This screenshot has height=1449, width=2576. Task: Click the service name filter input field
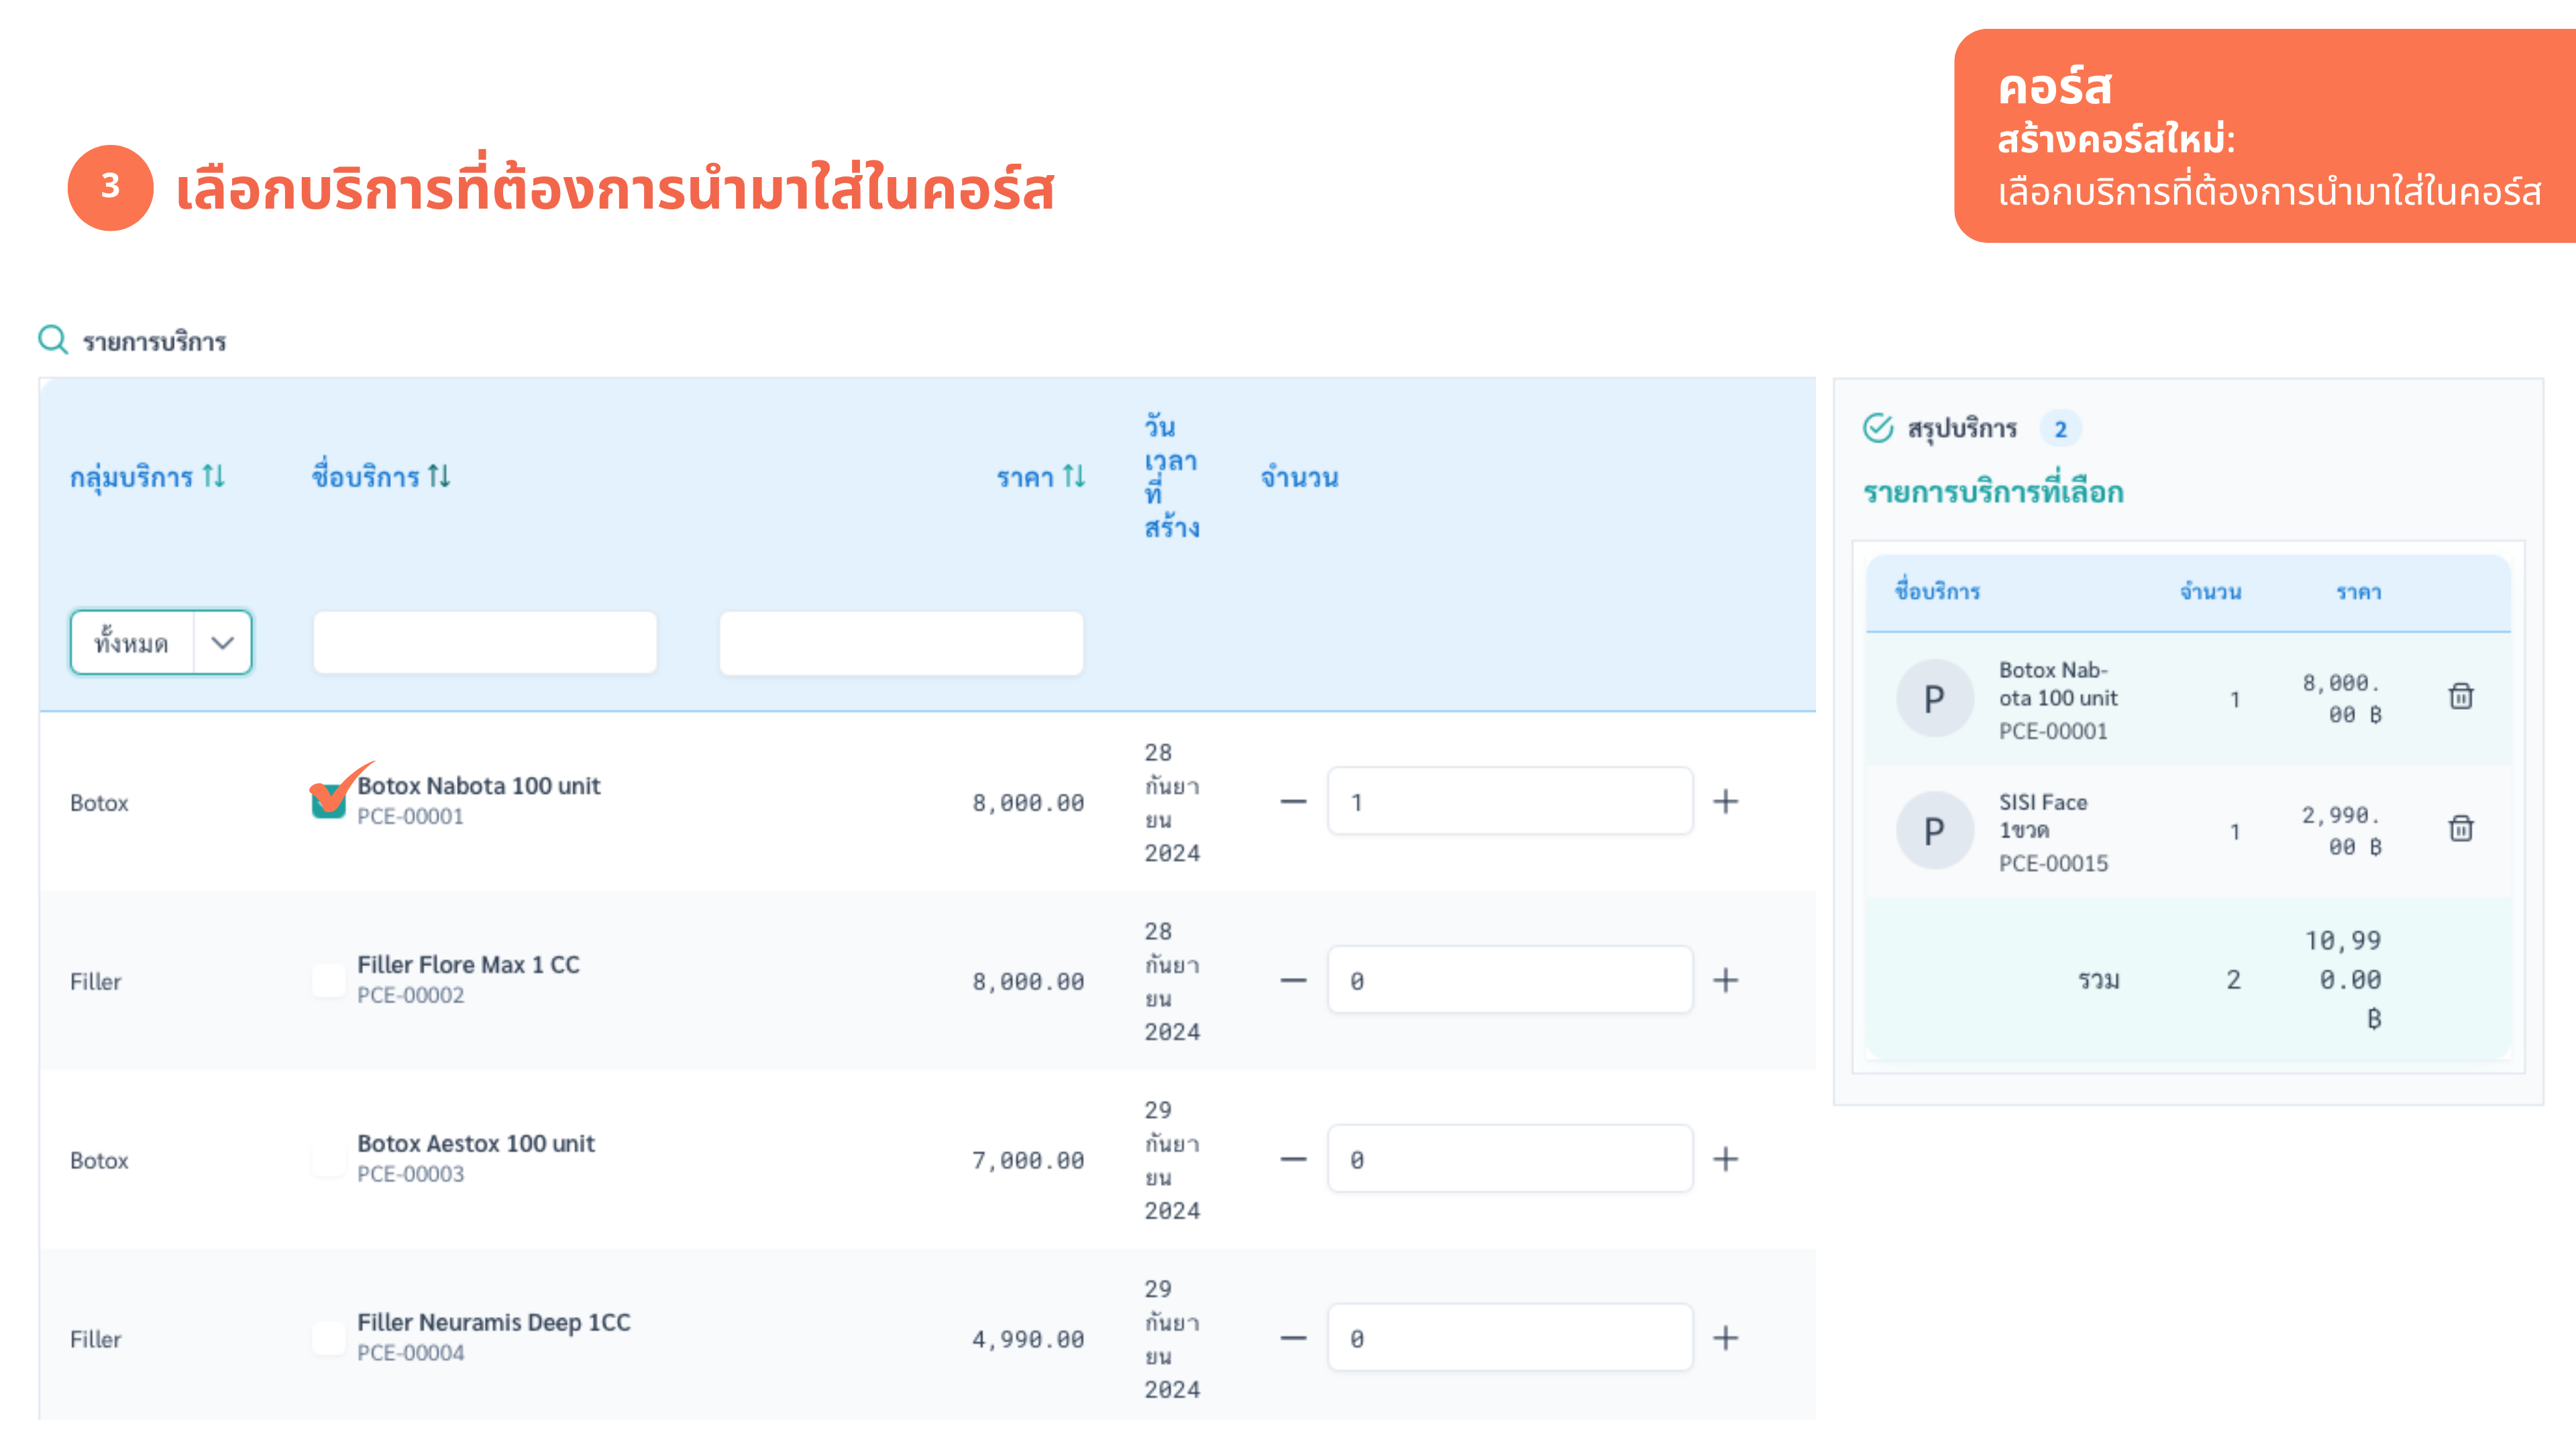[485, 642]
